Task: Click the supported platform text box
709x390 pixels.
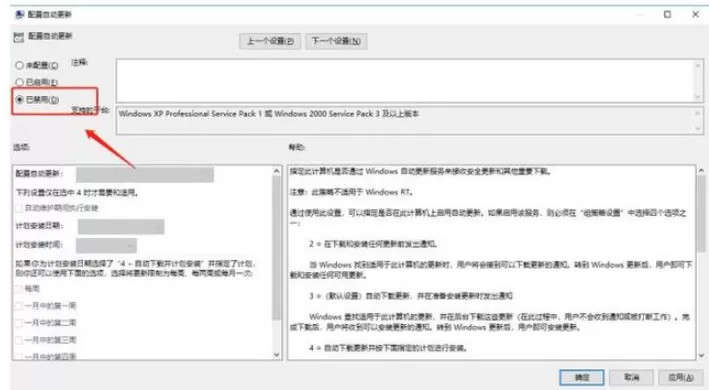Action: coord(405,120)
